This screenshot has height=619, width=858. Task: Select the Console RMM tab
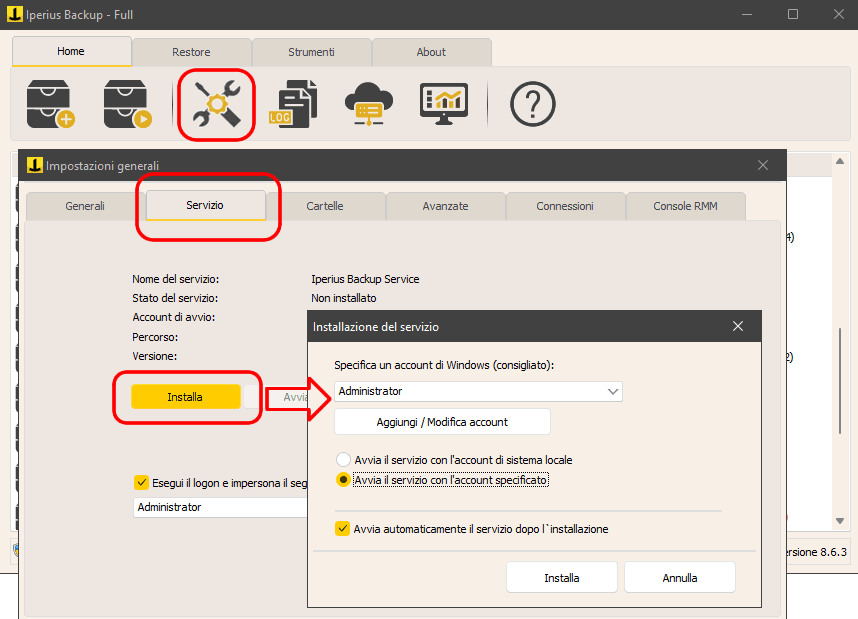[686, 206]
